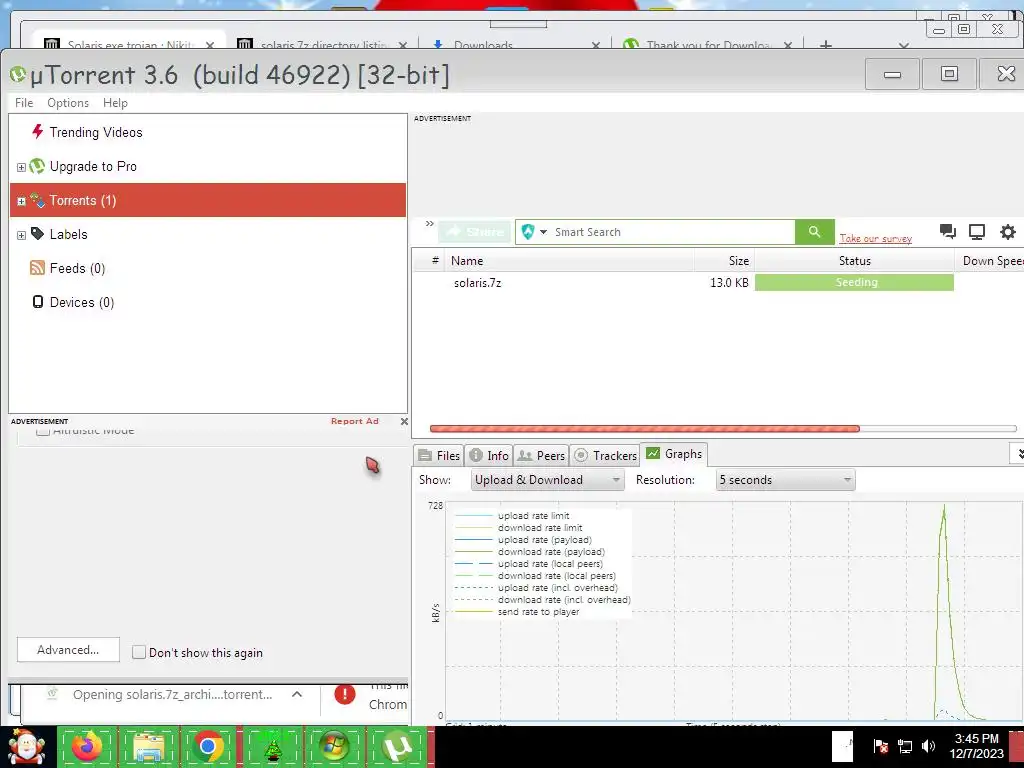Open the File menu
Viewport: 1024px width, 768px height.
tap(24, 103)
